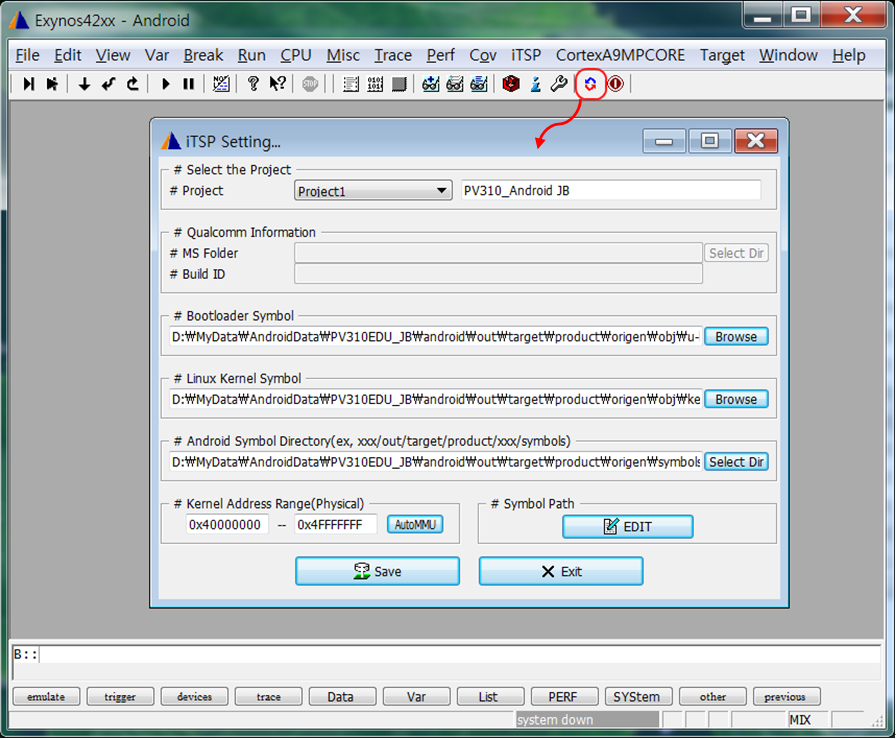Click the step-down arrow toolbar icon
The width and height of the screenshot is (896, 739).
(x=84, y=84)
